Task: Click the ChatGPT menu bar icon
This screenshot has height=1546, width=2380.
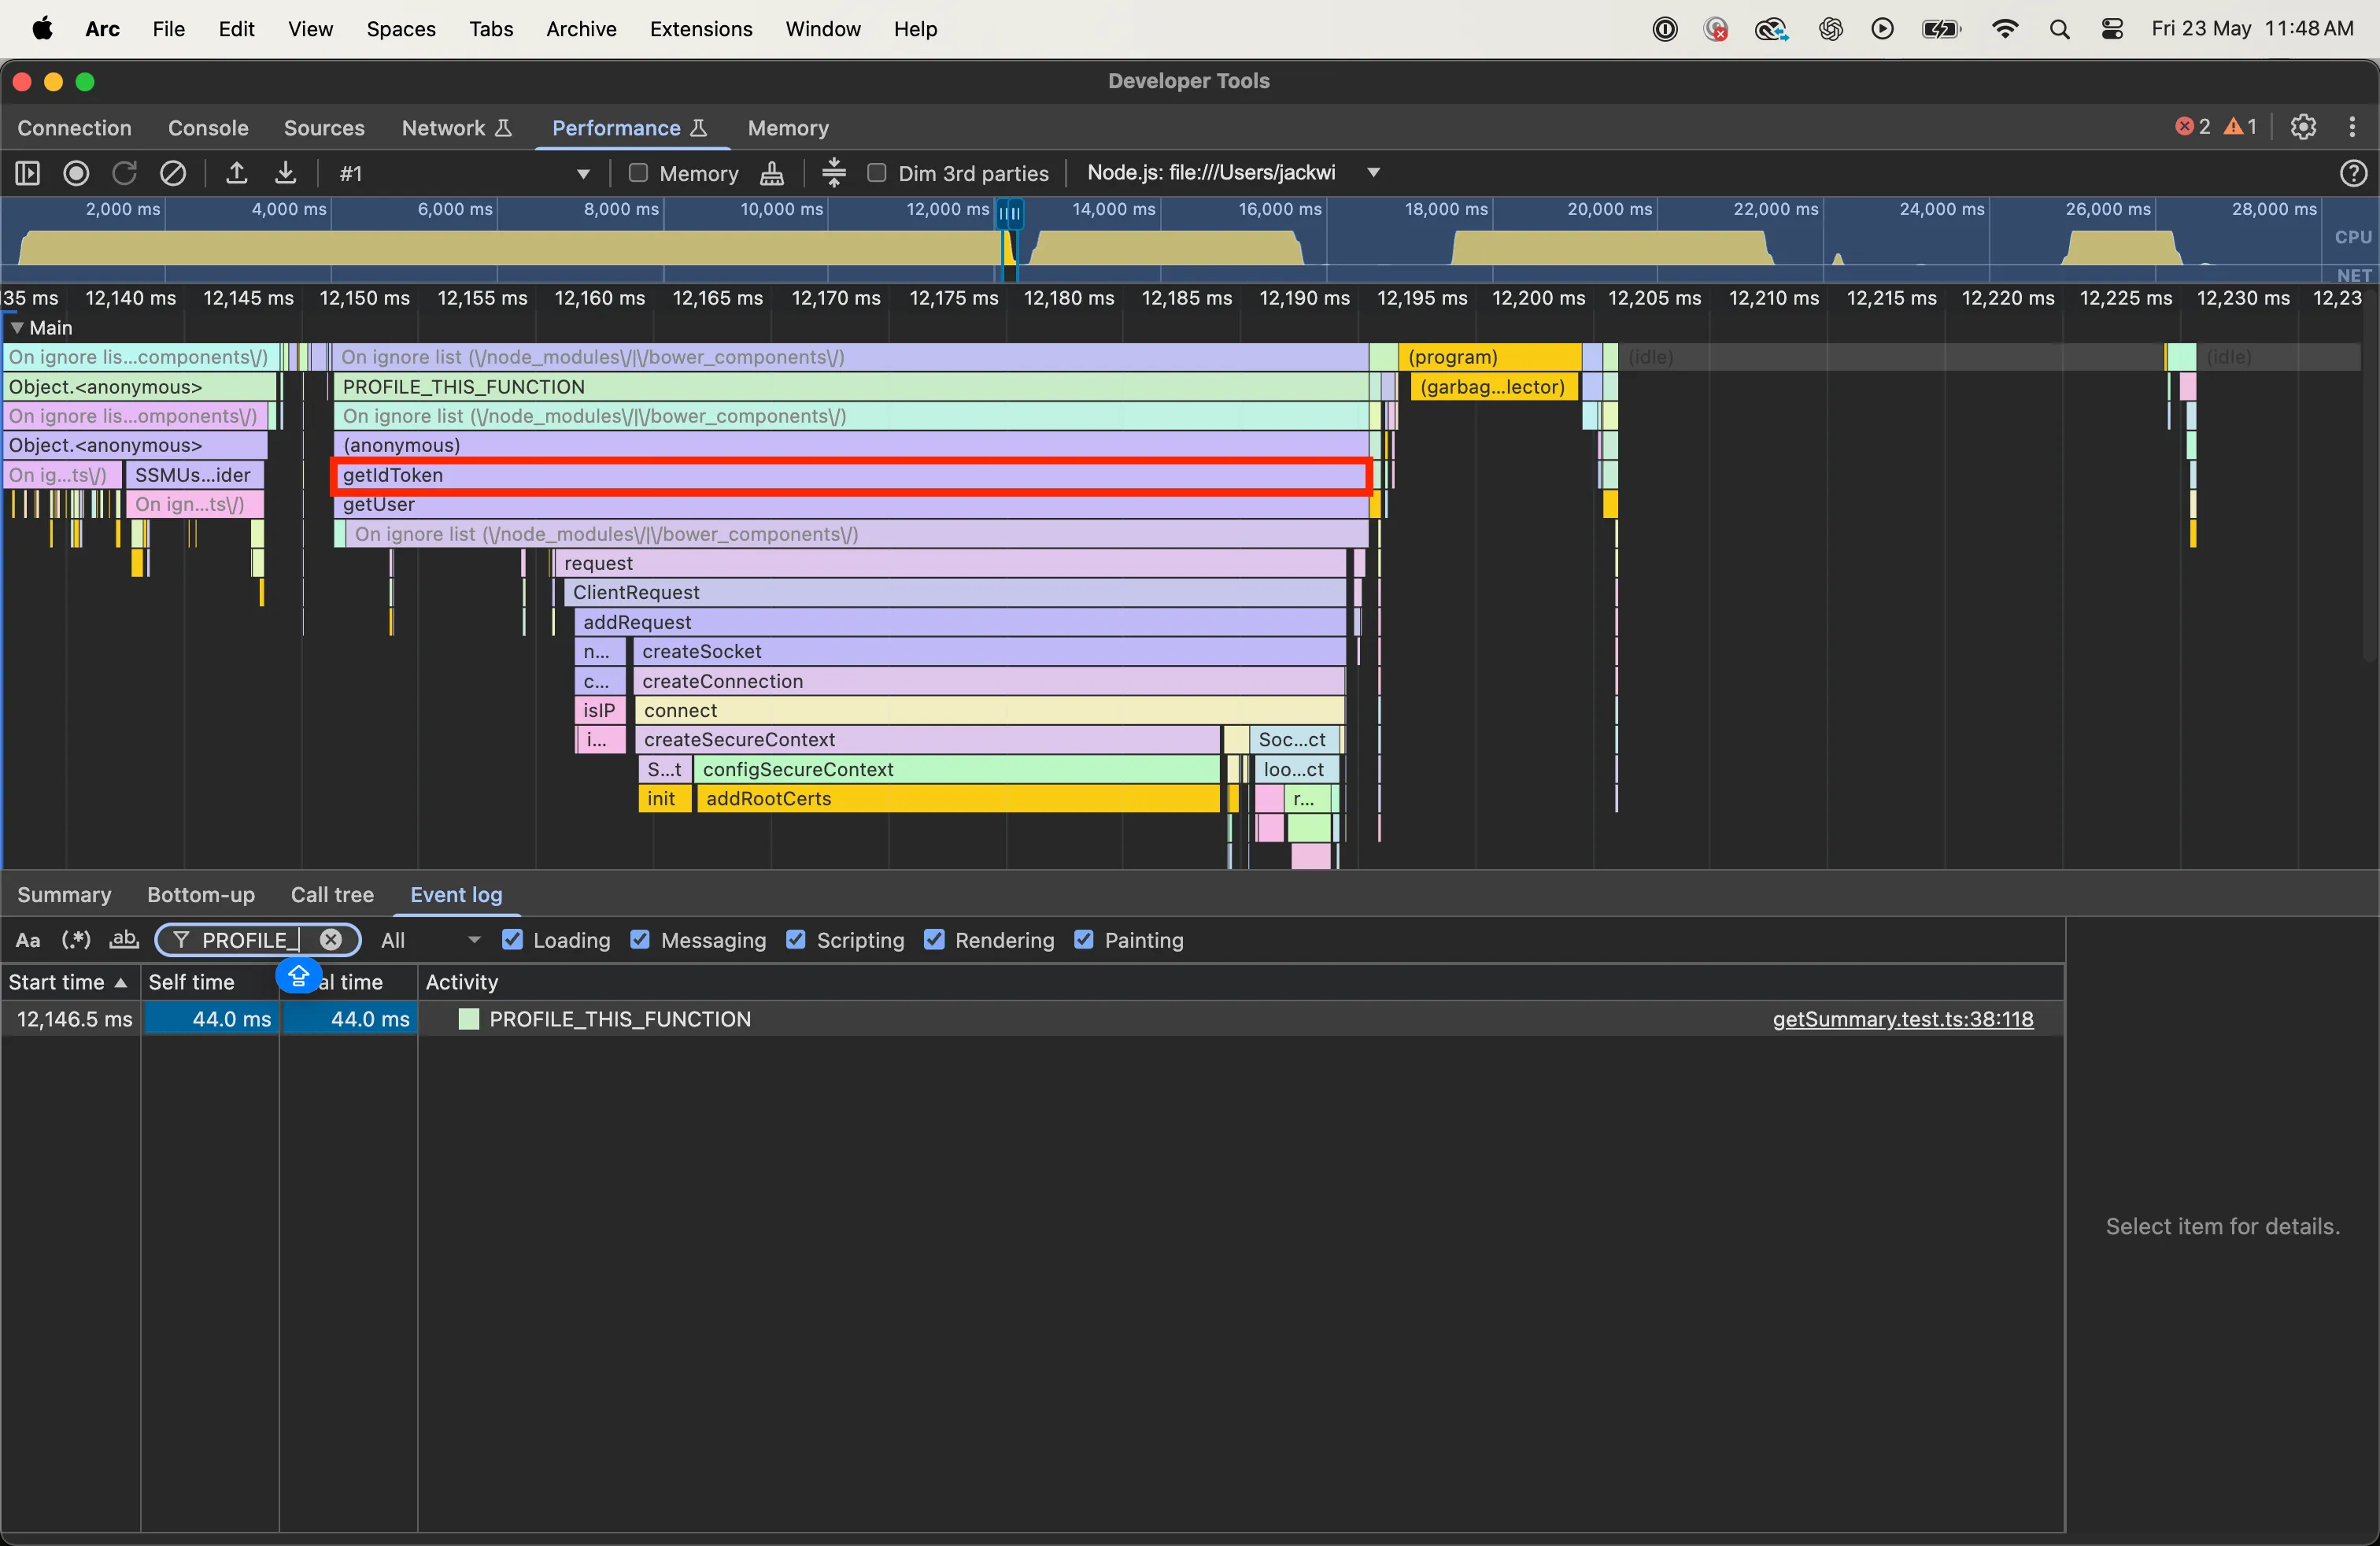Action: point(1830,29)
